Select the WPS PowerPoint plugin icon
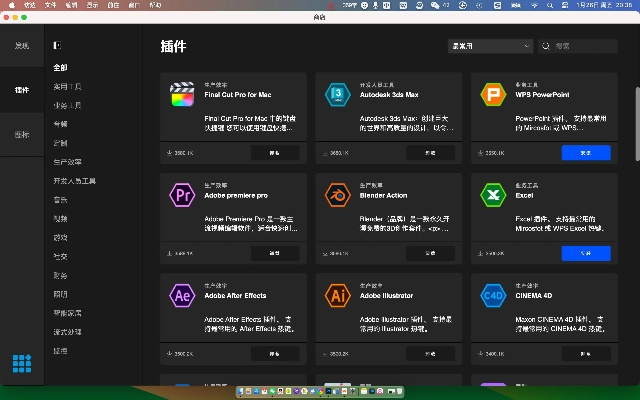The width and height of the screenshot is (640, 400). click(492, 95)
